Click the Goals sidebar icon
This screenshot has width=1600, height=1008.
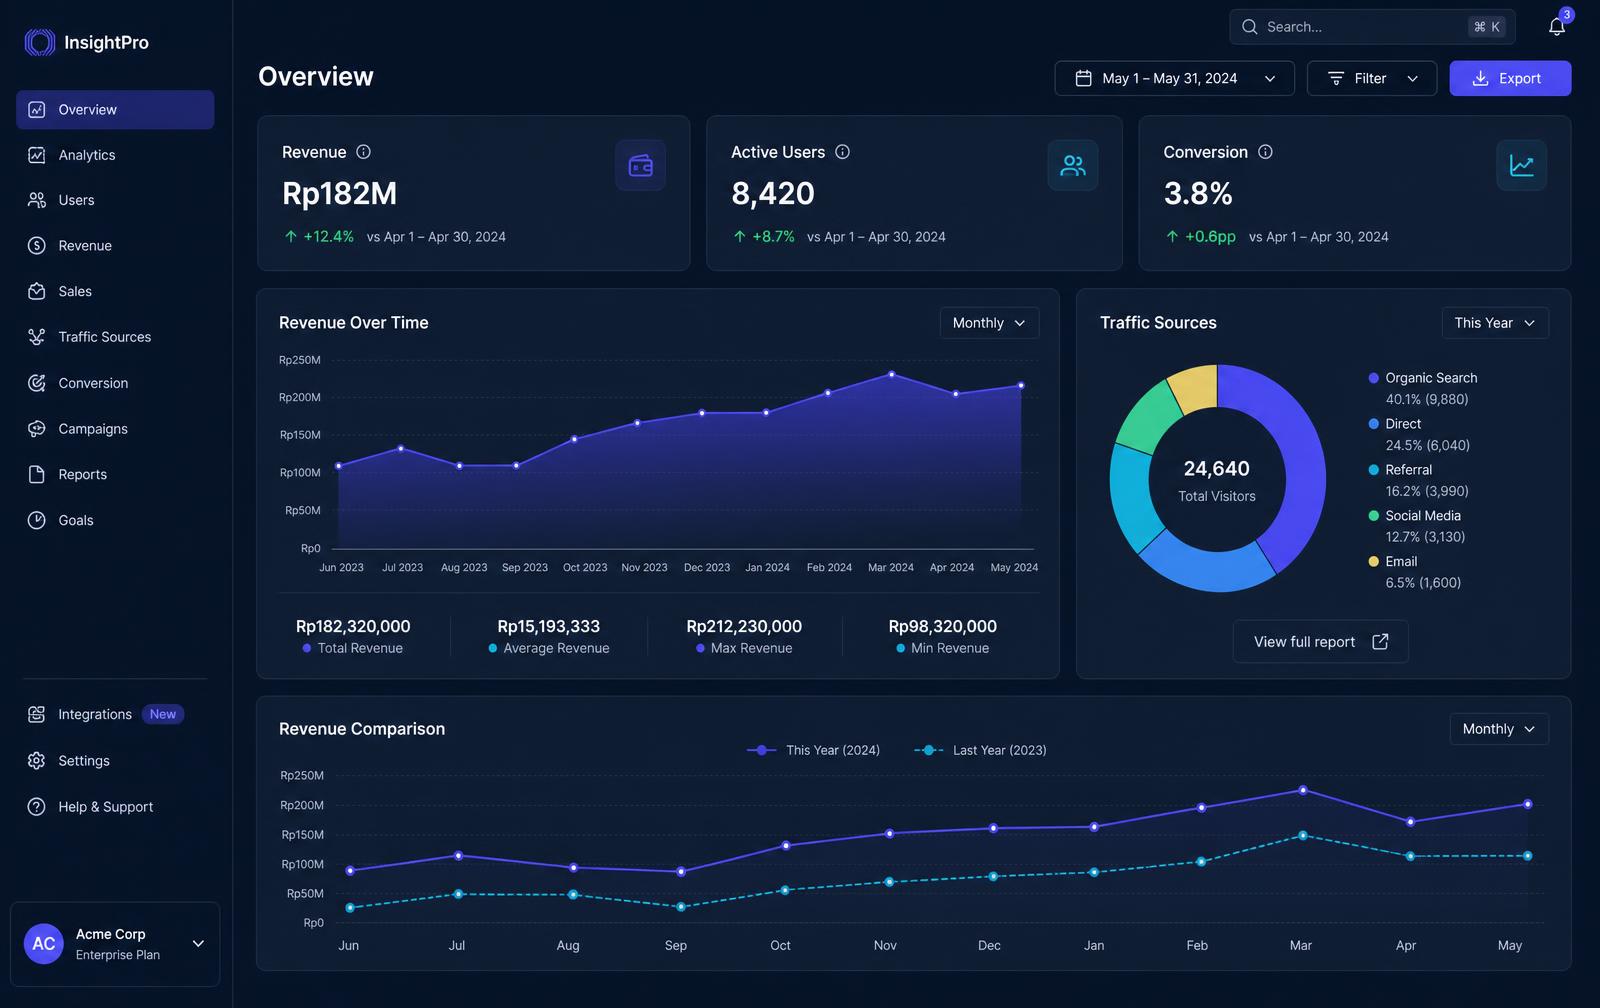pos(37,520)
